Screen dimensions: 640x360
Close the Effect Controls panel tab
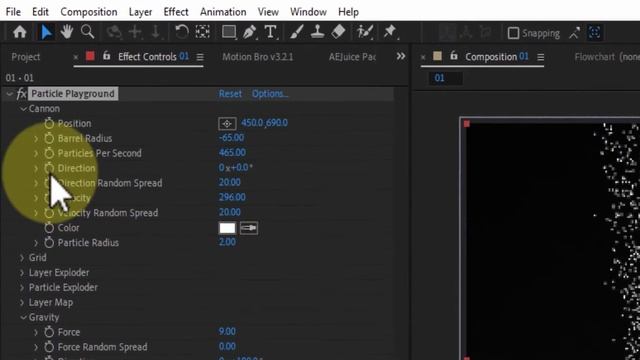pyautogui.click(x=76, y=57)
